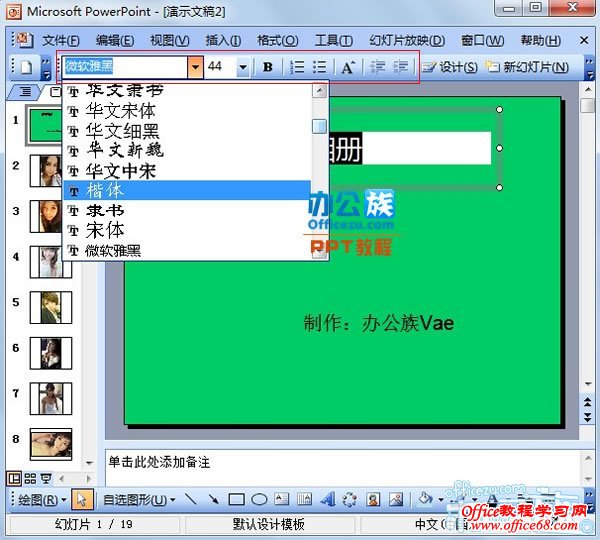Select the Line drawing tool

(x=191, y=499)
